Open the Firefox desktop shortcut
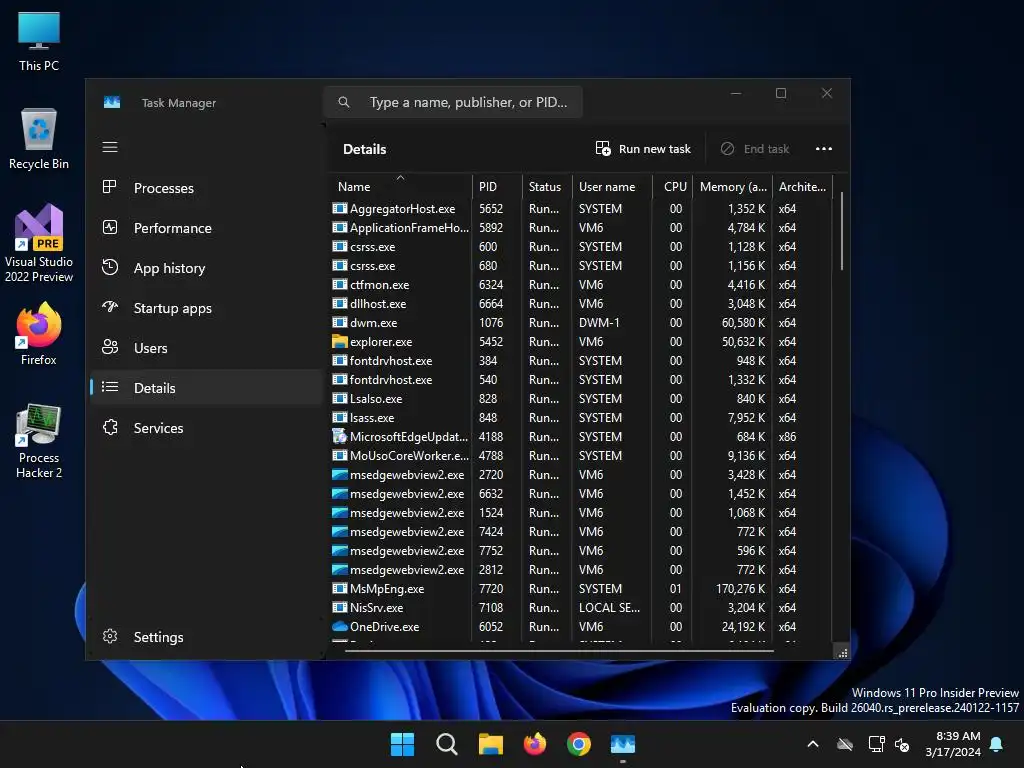This screenshot has width=1024, height=768. [x=39, y=334]
